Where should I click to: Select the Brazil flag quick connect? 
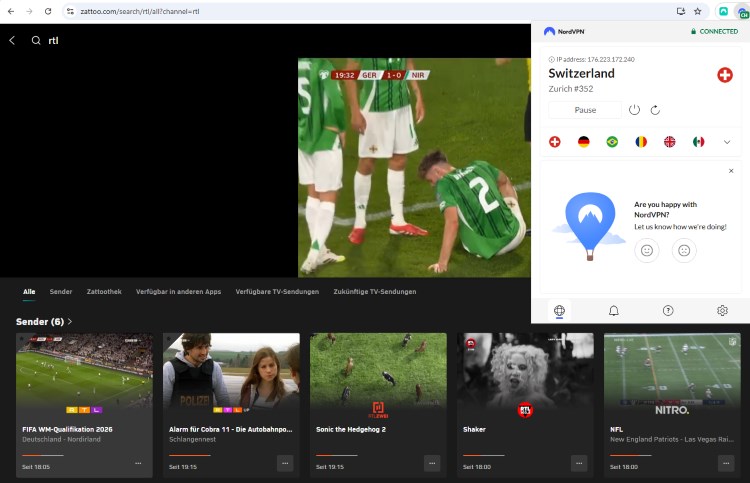pos(612,142)
